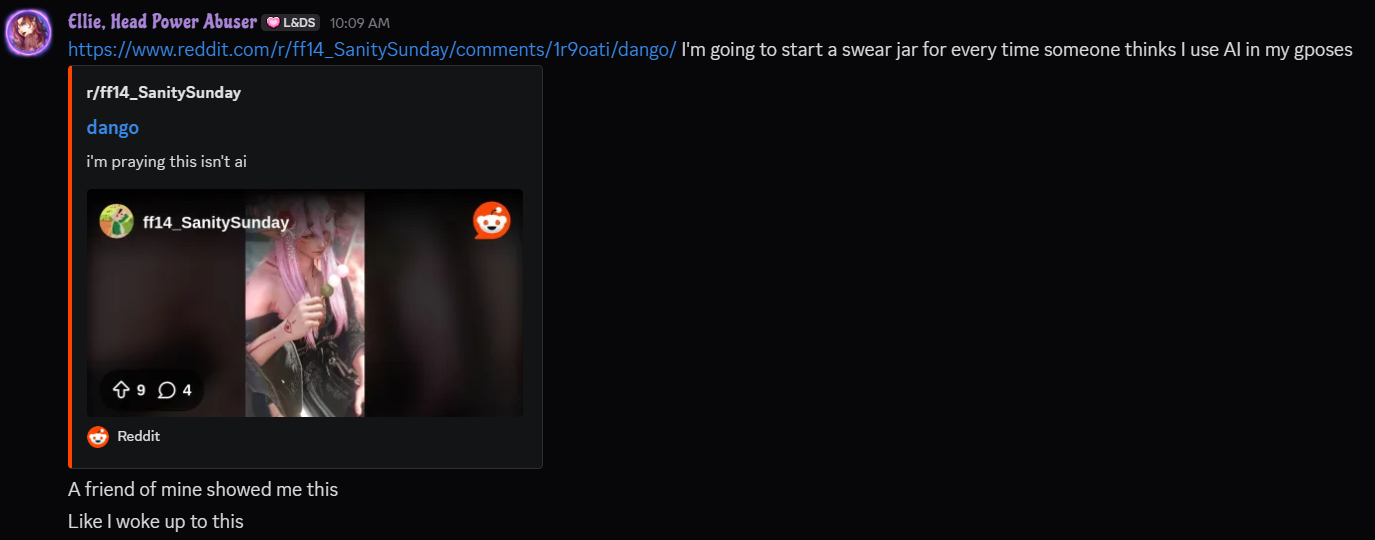
Task: Click username Ellie, Head Power Abuser
Action: [162, 21]
